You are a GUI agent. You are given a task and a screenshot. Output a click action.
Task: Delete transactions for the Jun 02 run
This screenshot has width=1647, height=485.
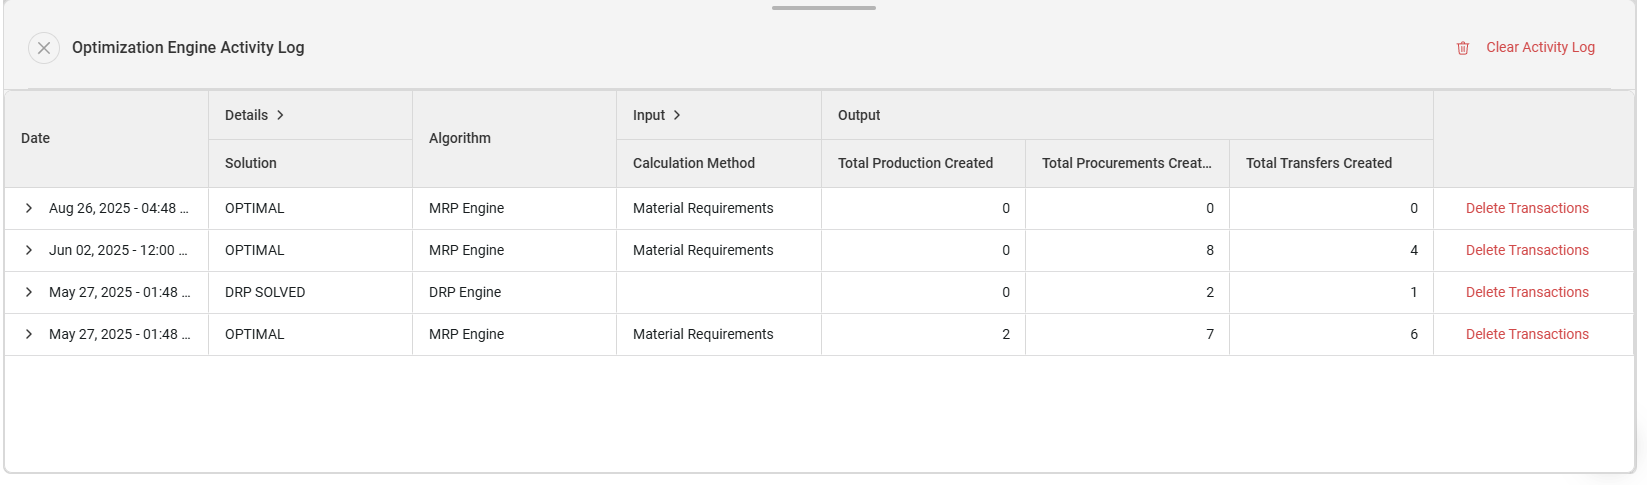(1527, 250)
